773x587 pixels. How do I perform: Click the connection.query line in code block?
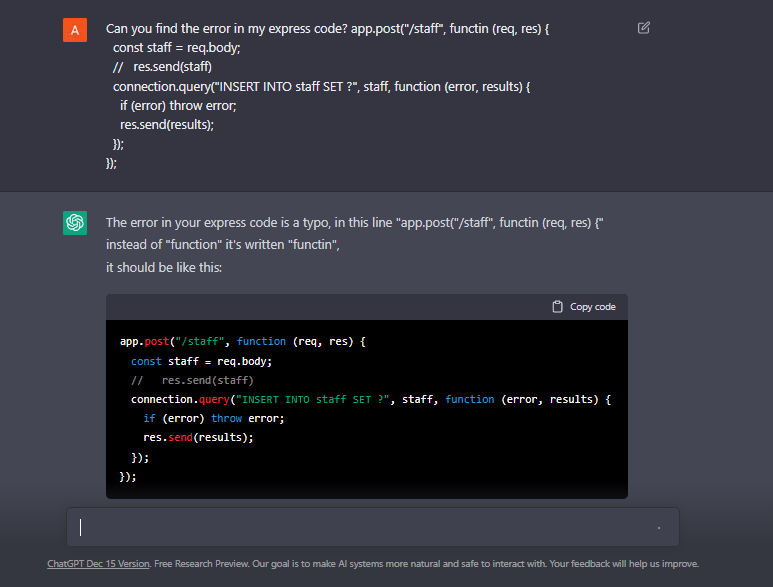370,399
